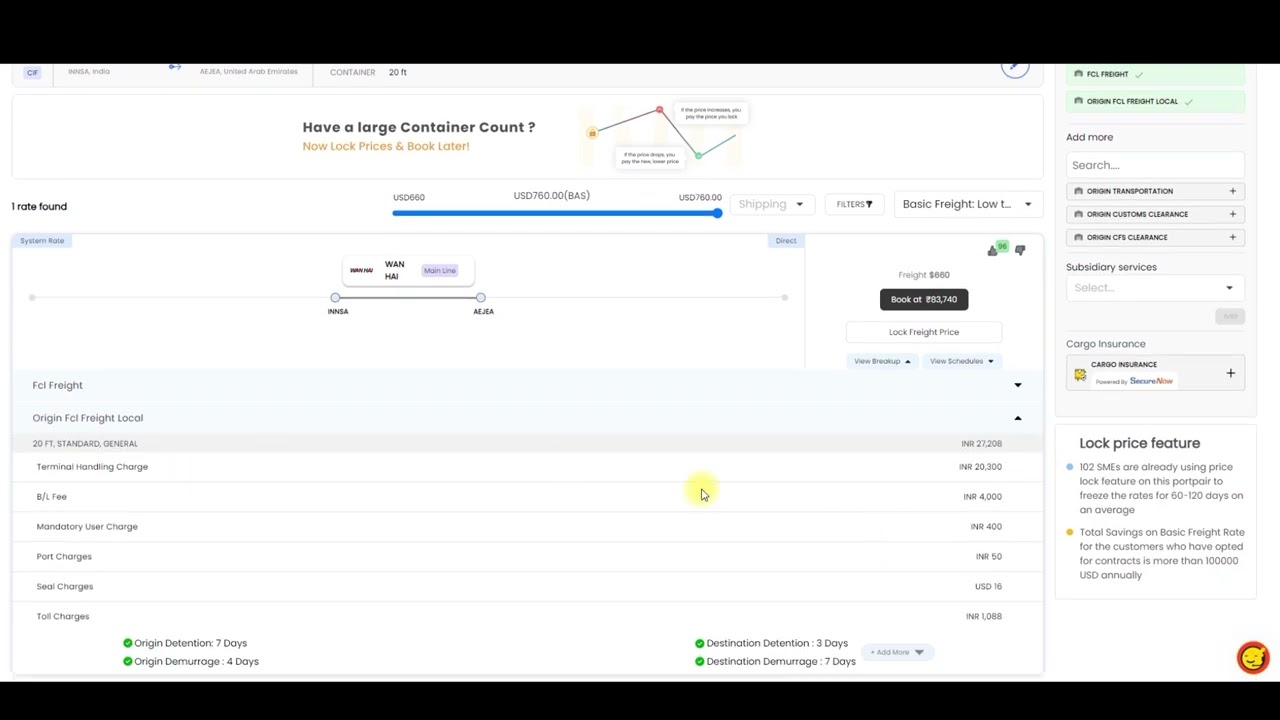Click Port Charges row
This screenshot has width=1280, height=720.
tap(526, 556)
